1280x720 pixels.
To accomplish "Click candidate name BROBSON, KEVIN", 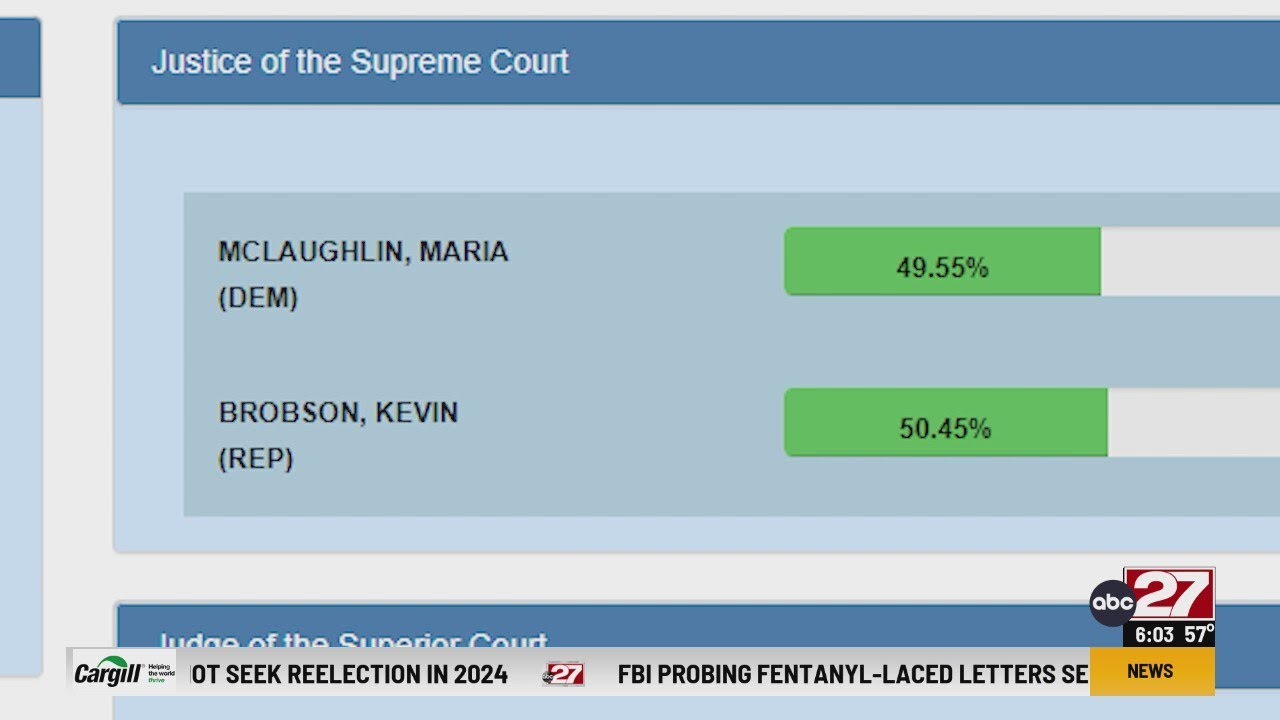I will (x=338, y=412).
